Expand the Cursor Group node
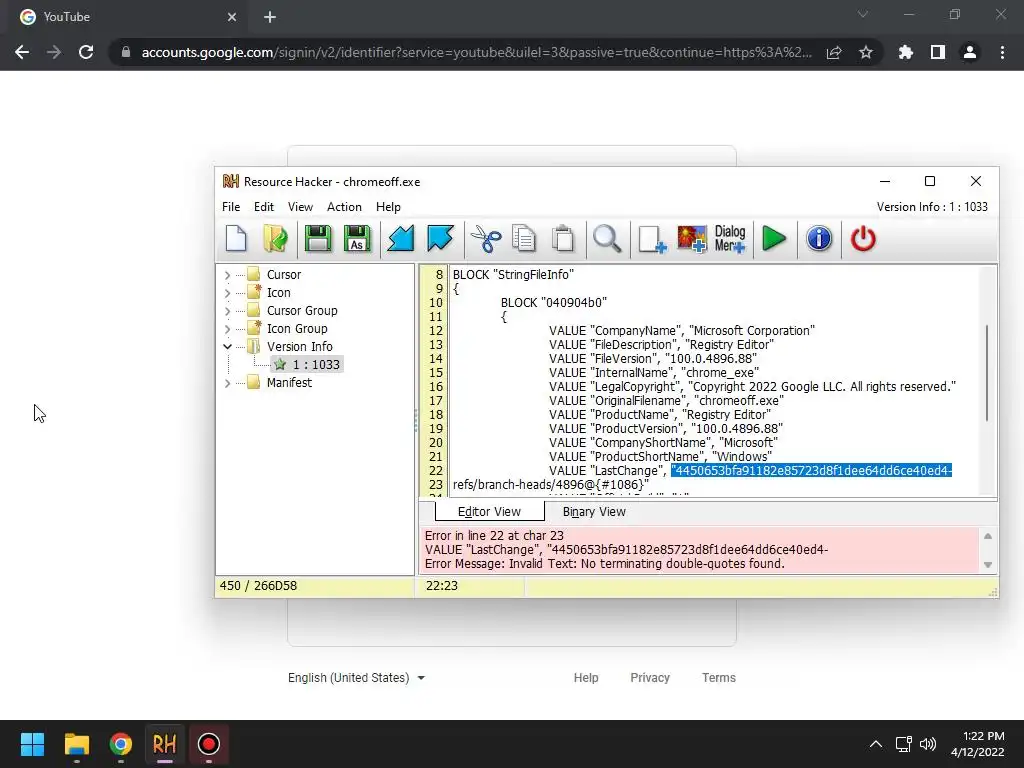 (x=227, y=311)
